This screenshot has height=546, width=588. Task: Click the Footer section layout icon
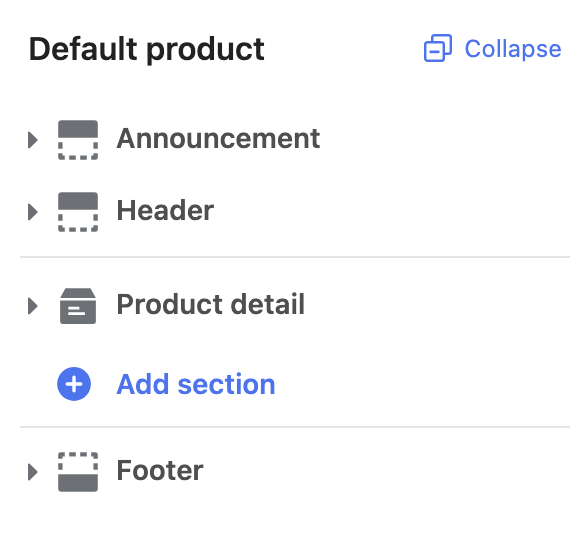[x=78, y=472]
